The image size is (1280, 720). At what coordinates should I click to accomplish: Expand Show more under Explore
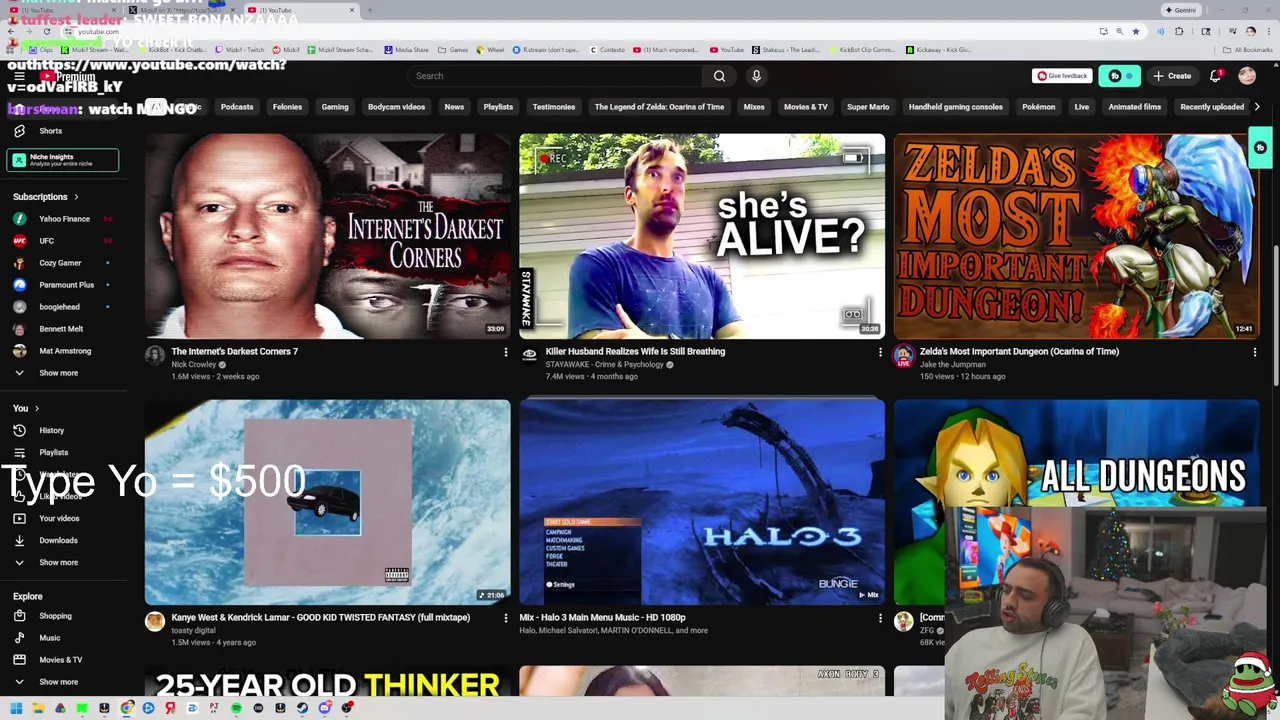(x=58, y=682)
